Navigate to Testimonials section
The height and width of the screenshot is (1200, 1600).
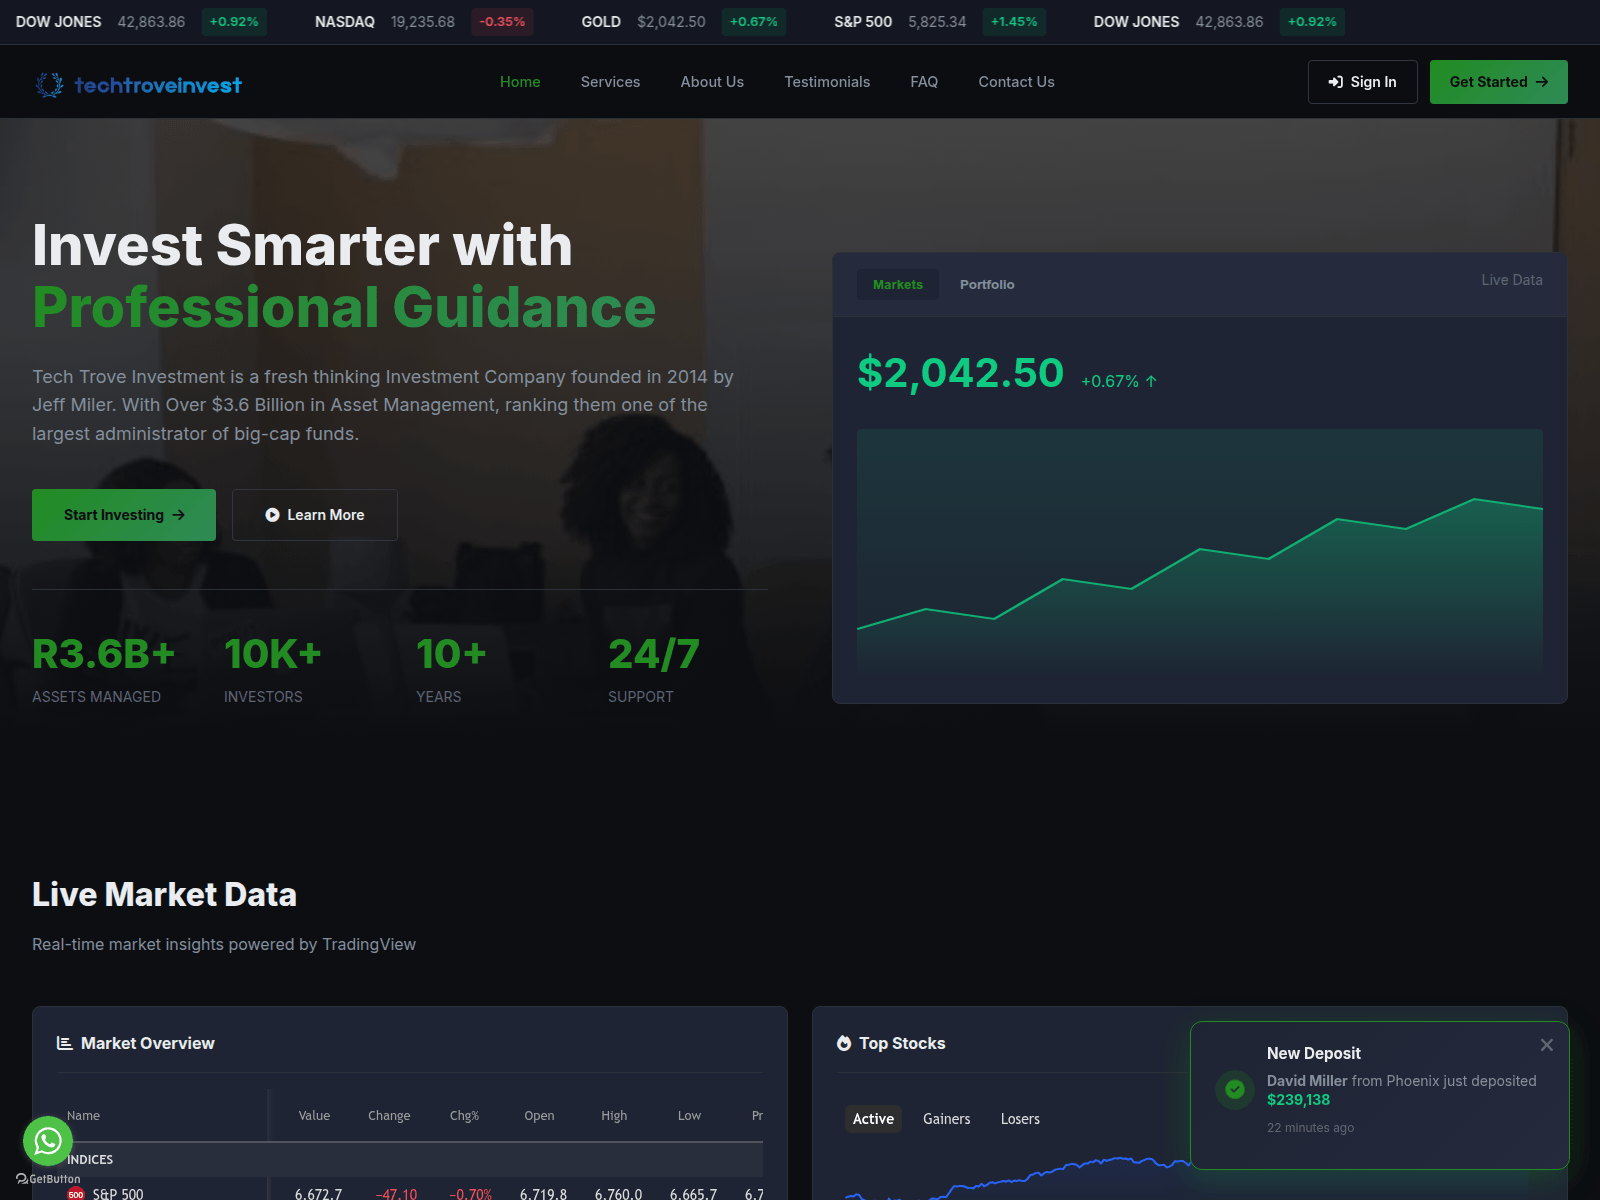coord(827,82)
